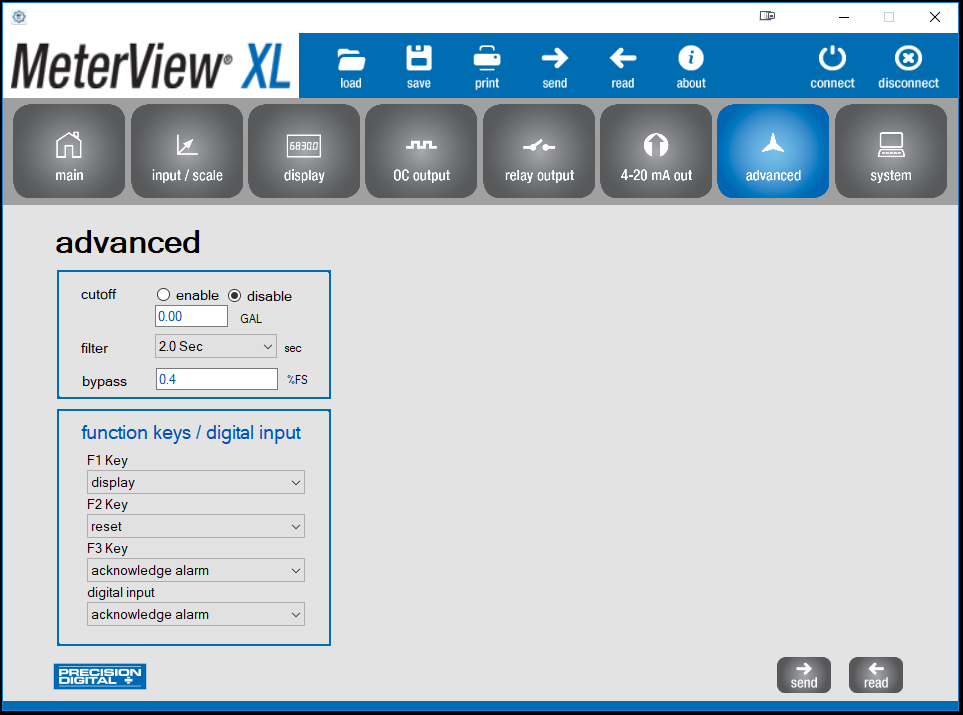
Task: Select the advanced tab
Action: pos(773,151)
